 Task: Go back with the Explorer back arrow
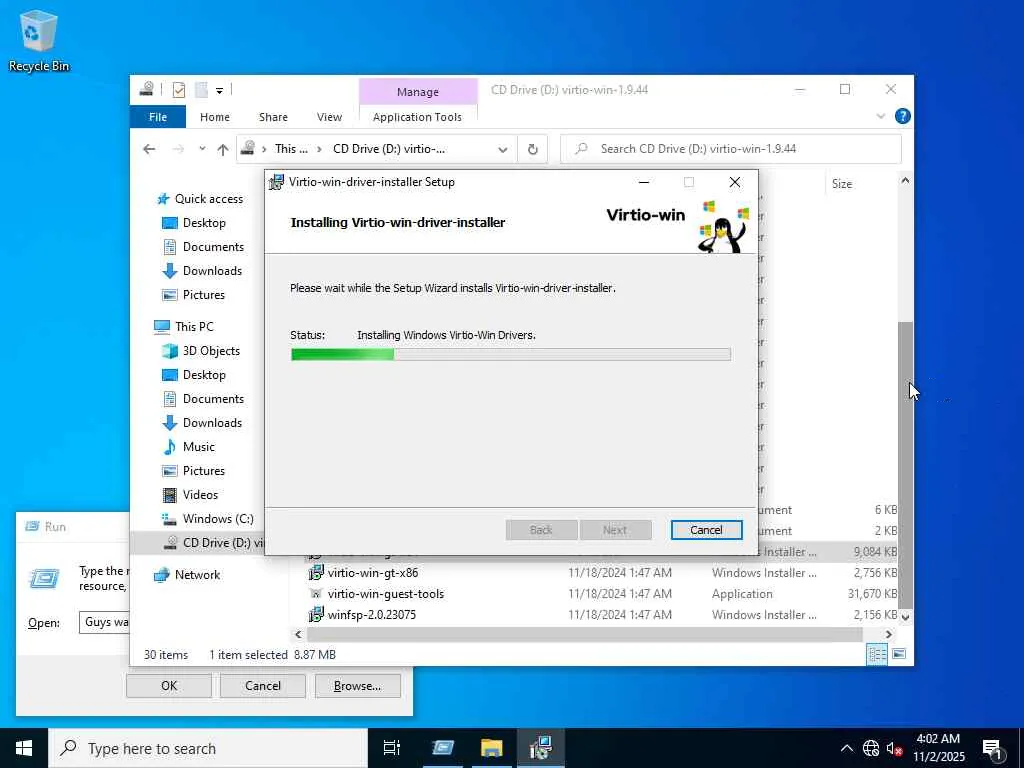(x=149, y=149)
